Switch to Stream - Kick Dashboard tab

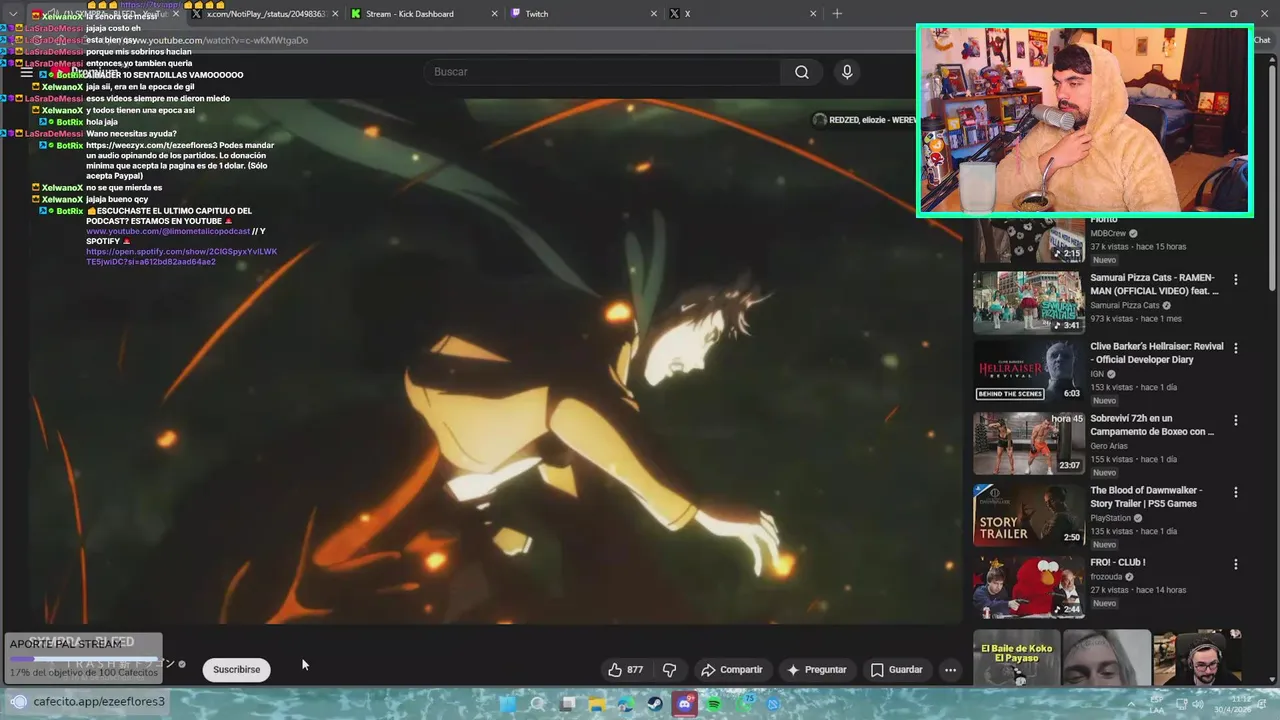coord(424,14)
